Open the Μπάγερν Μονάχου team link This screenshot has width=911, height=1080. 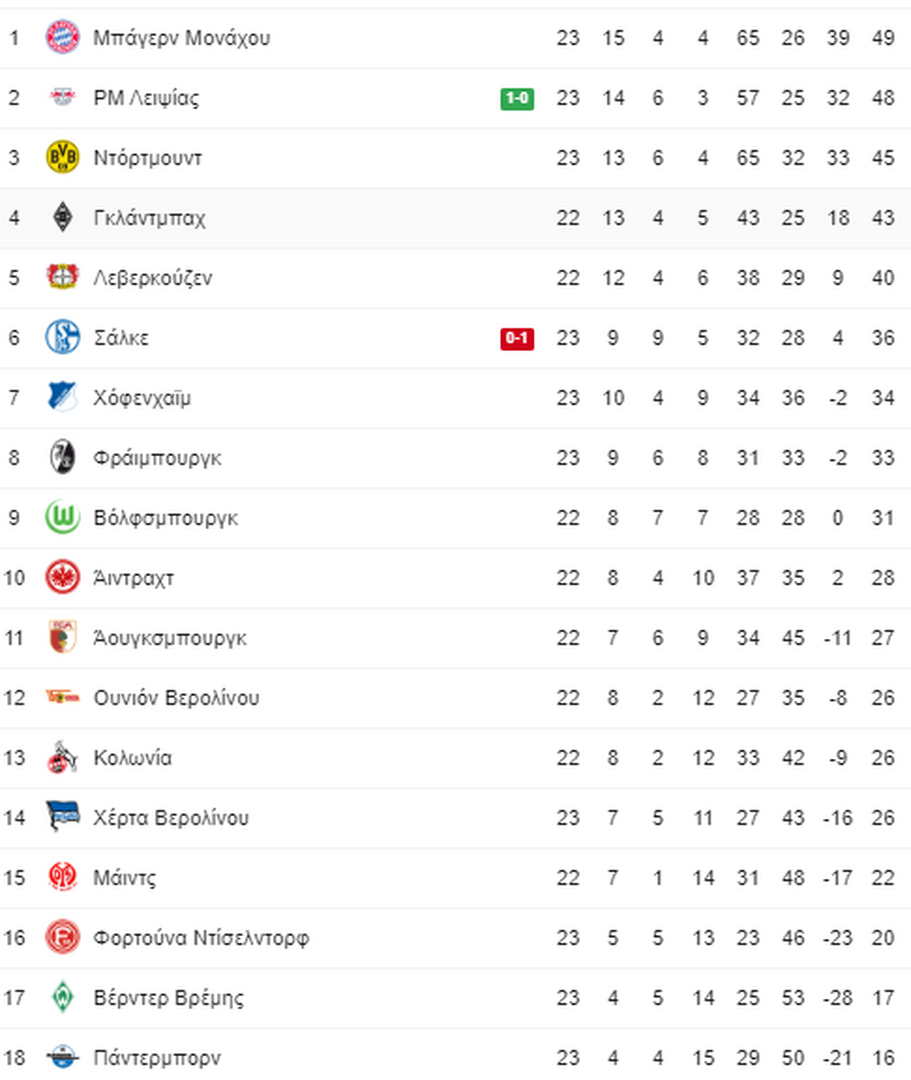coord(182,37)
